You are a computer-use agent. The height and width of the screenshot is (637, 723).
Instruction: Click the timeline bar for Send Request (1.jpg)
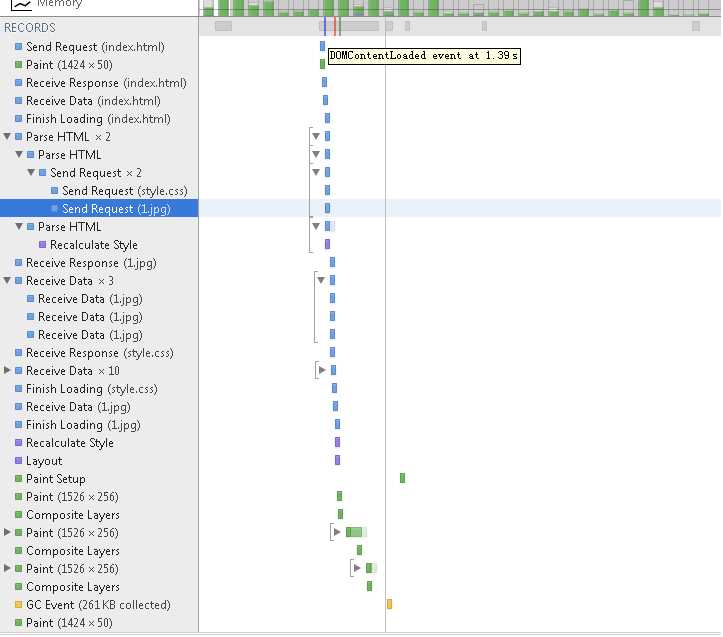tap(327, 208)
